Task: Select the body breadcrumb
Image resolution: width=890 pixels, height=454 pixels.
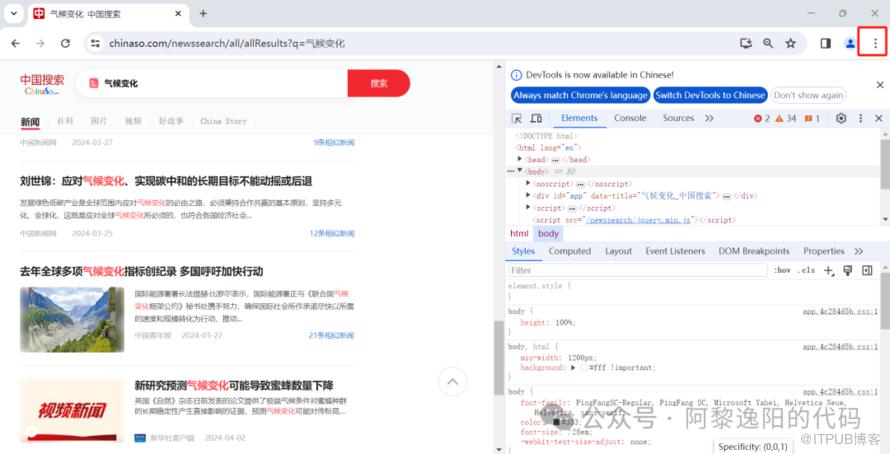Action: pyautogui.click(x=548, y=233)
